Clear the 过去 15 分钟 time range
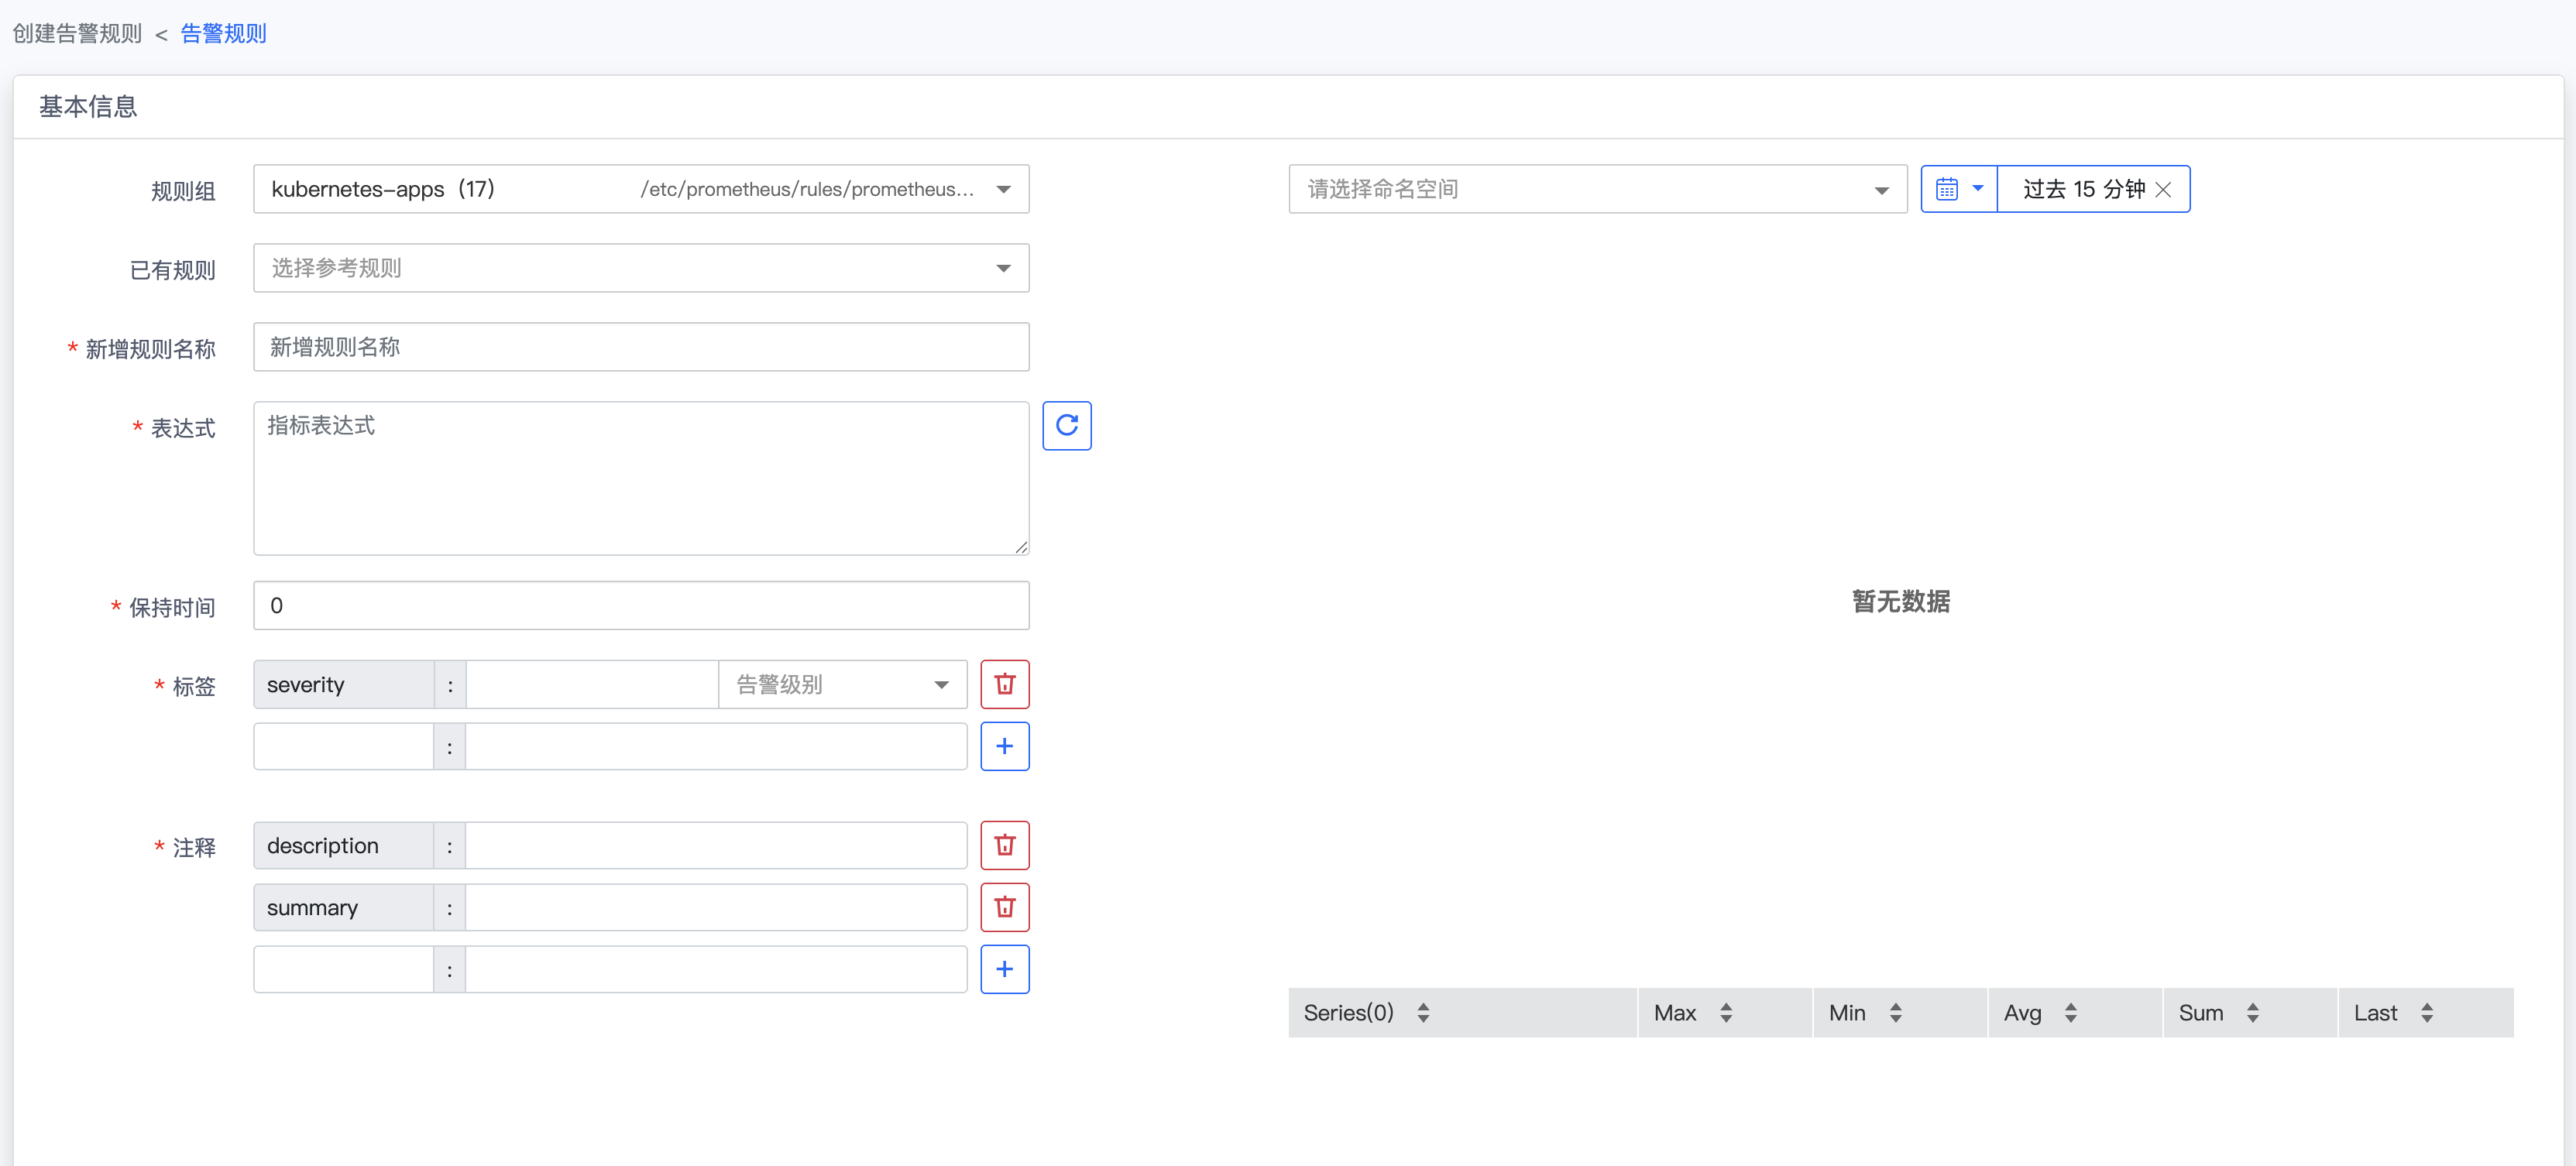 click(2163, 190)
